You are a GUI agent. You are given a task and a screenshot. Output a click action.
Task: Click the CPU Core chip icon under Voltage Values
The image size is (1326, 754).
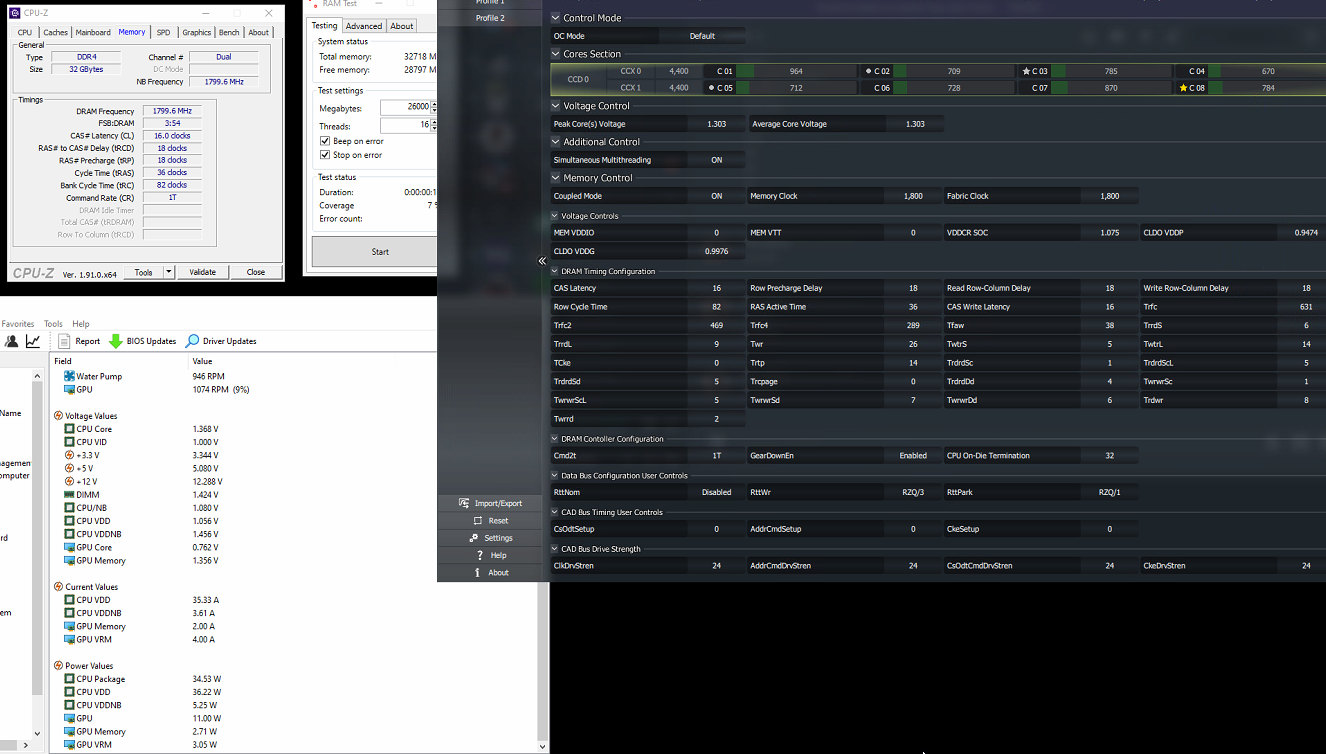click(69, 429)
